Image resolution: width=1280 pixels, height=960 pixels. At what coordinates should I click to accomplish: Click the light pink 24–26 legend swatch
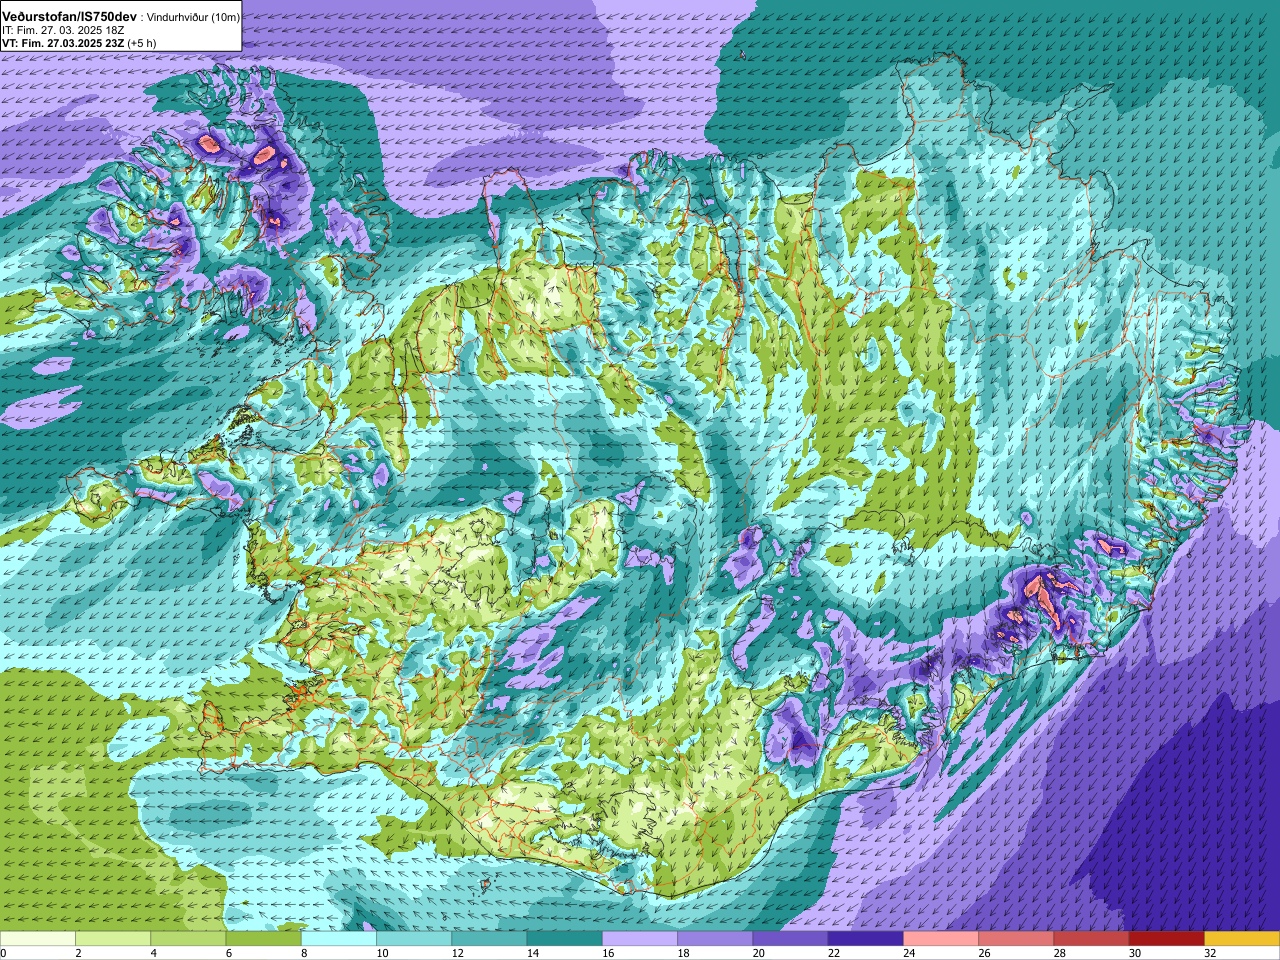coord(941,938)
